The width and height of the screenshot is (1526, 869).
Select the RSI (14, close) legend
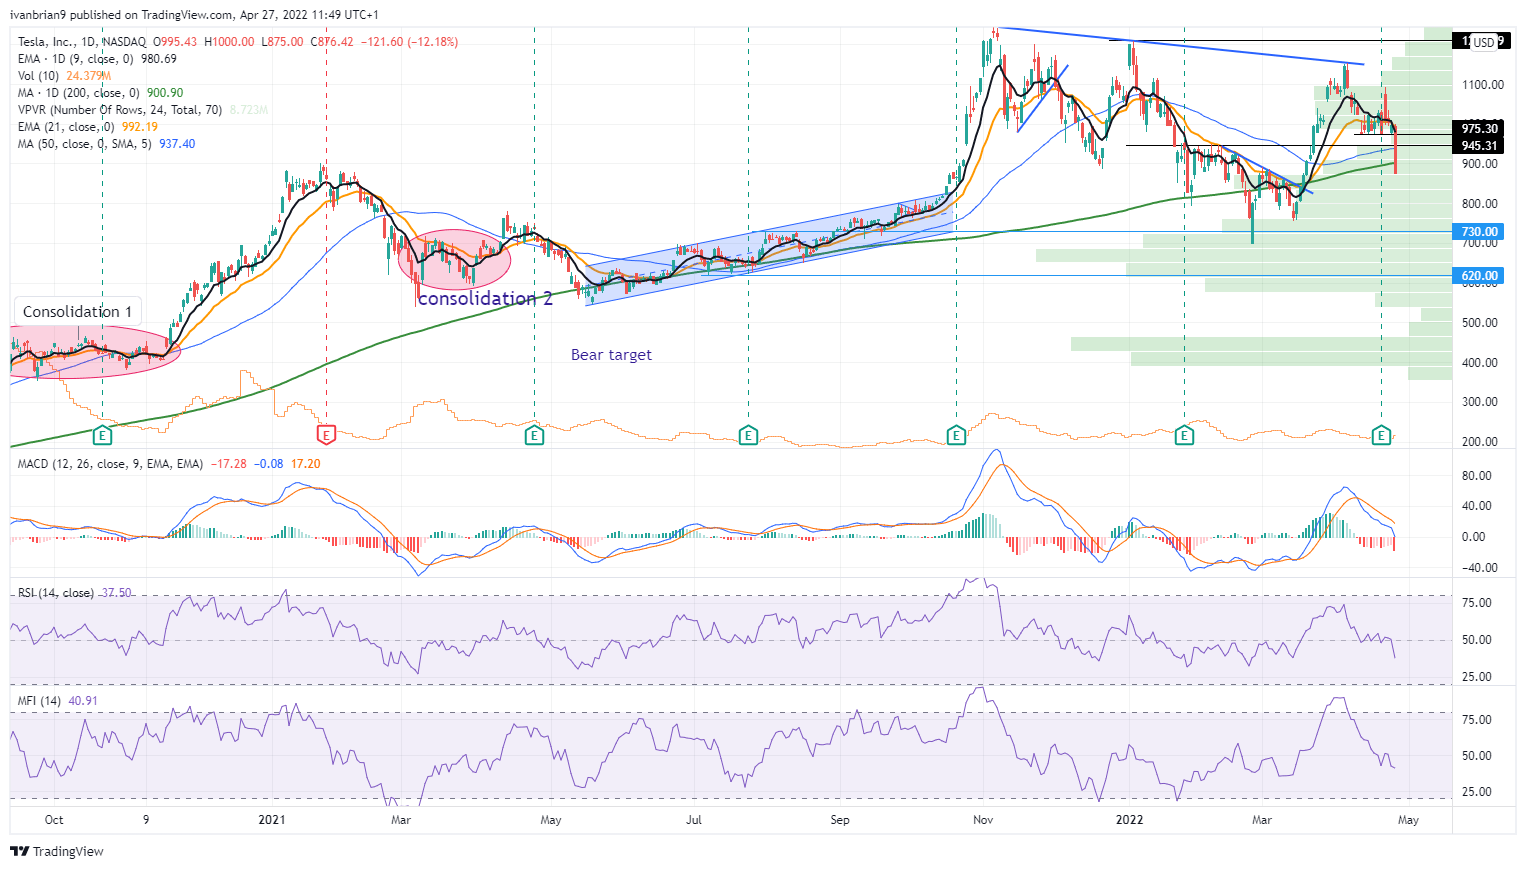56,593
